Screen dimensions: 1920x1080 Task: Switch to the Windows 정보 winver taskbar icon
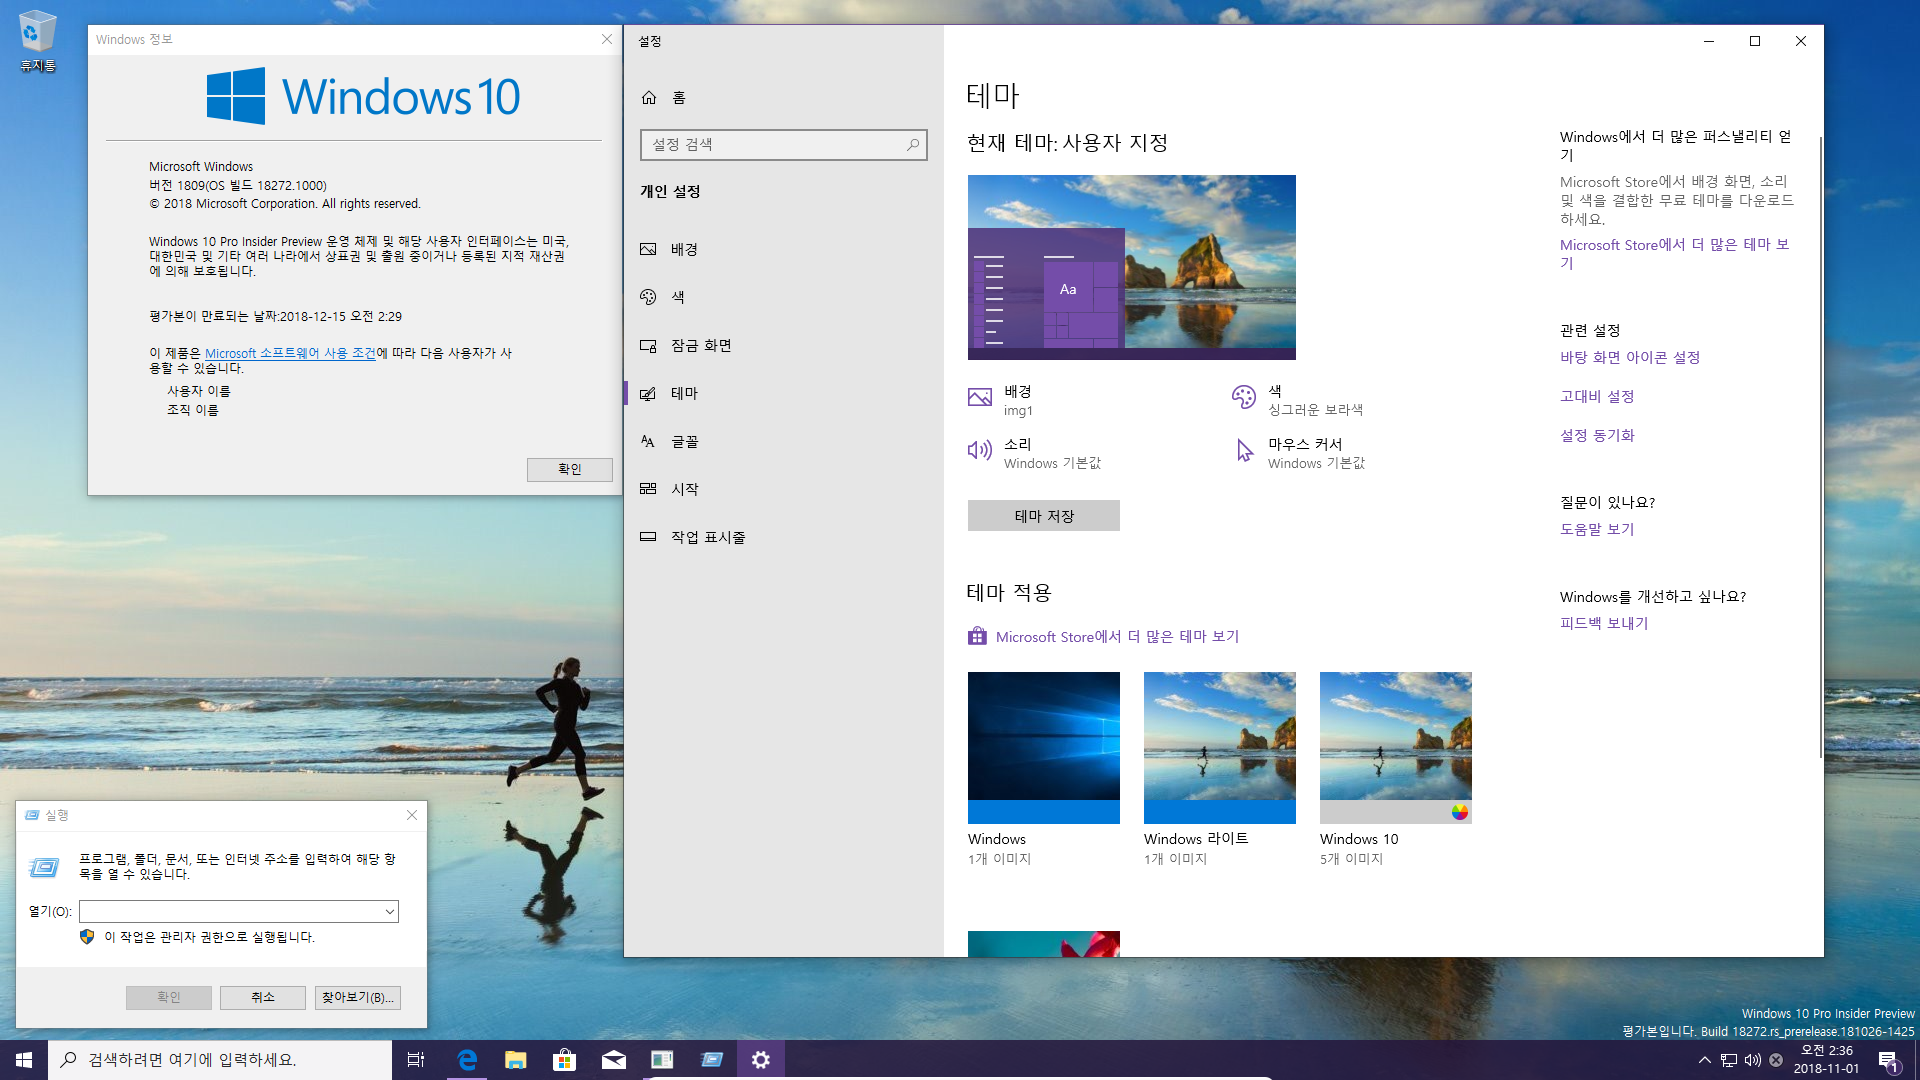click(662, 1060)
